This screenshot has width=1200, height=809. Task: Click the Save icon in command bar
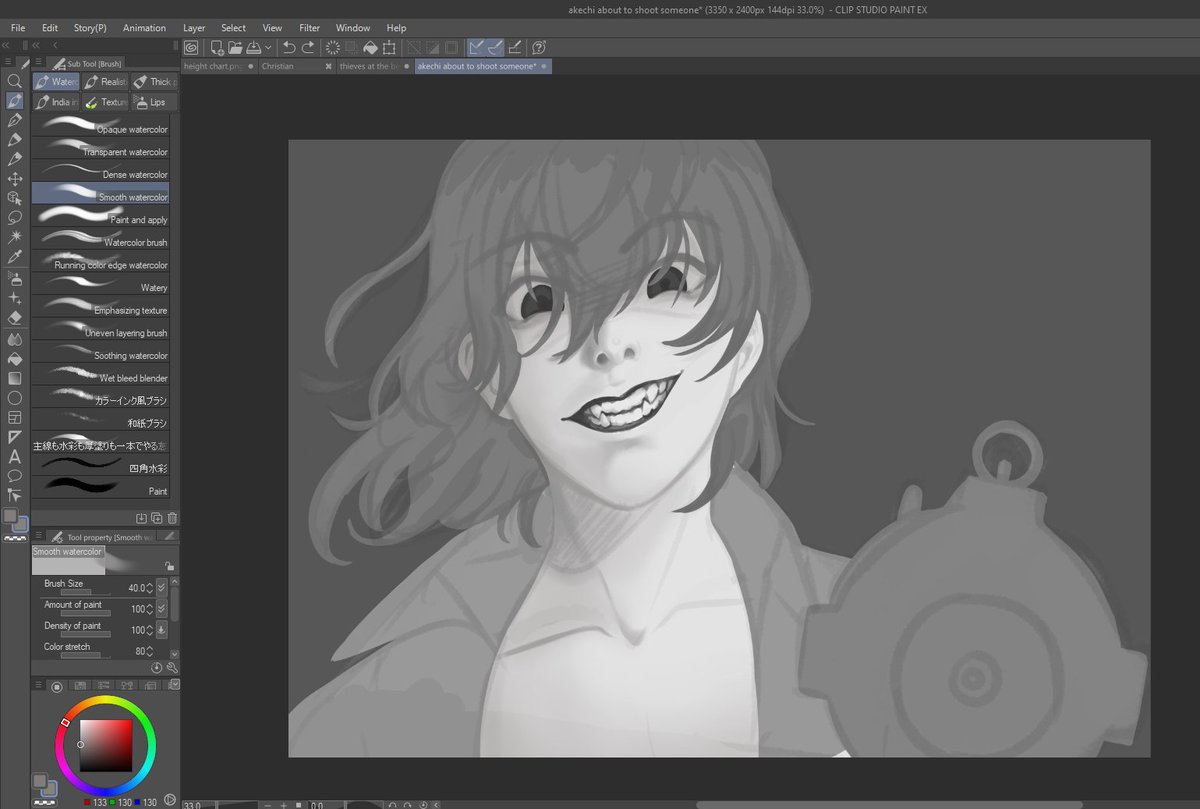254,47
